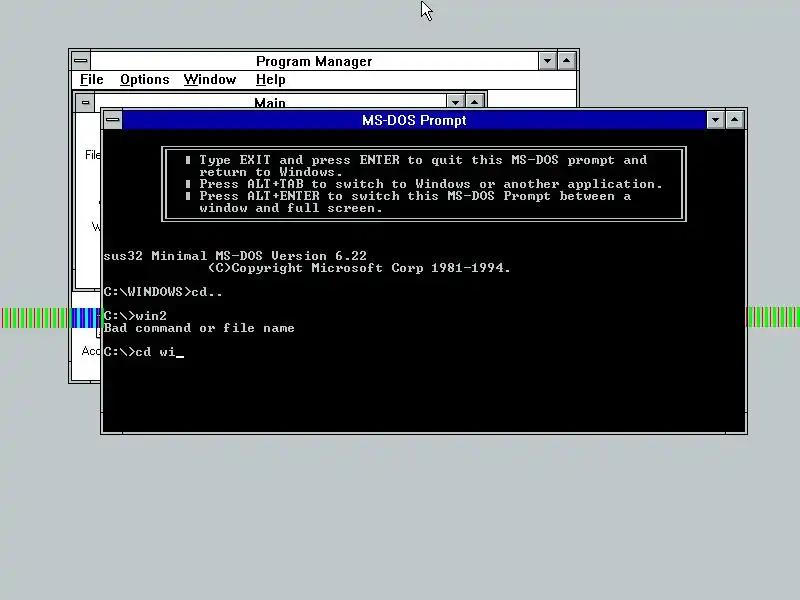Click the 'C:\WINDOWS>cd..' line
The width and height of the screenshot is (800, 600).
163,292
